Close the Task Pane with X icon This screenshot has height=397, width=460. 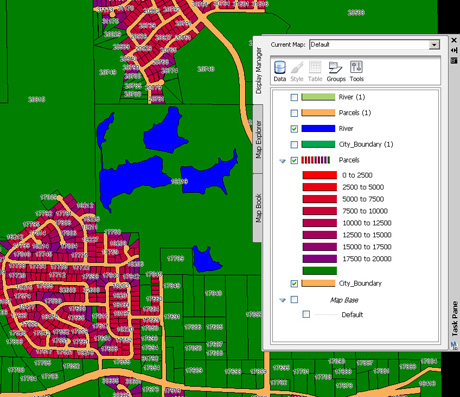[454, 40]
